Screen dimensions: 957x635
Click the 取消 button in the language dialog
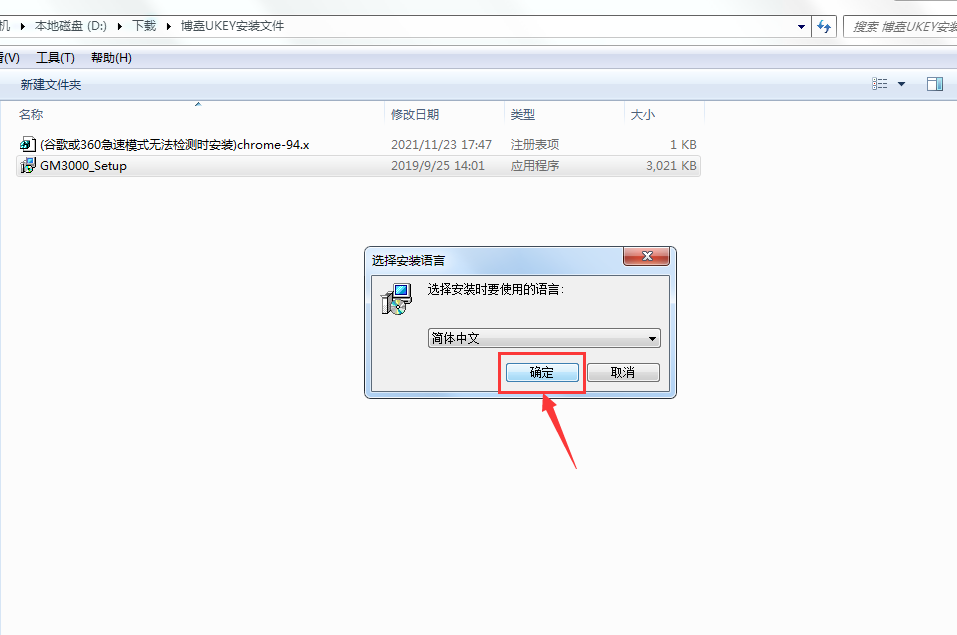623,372
